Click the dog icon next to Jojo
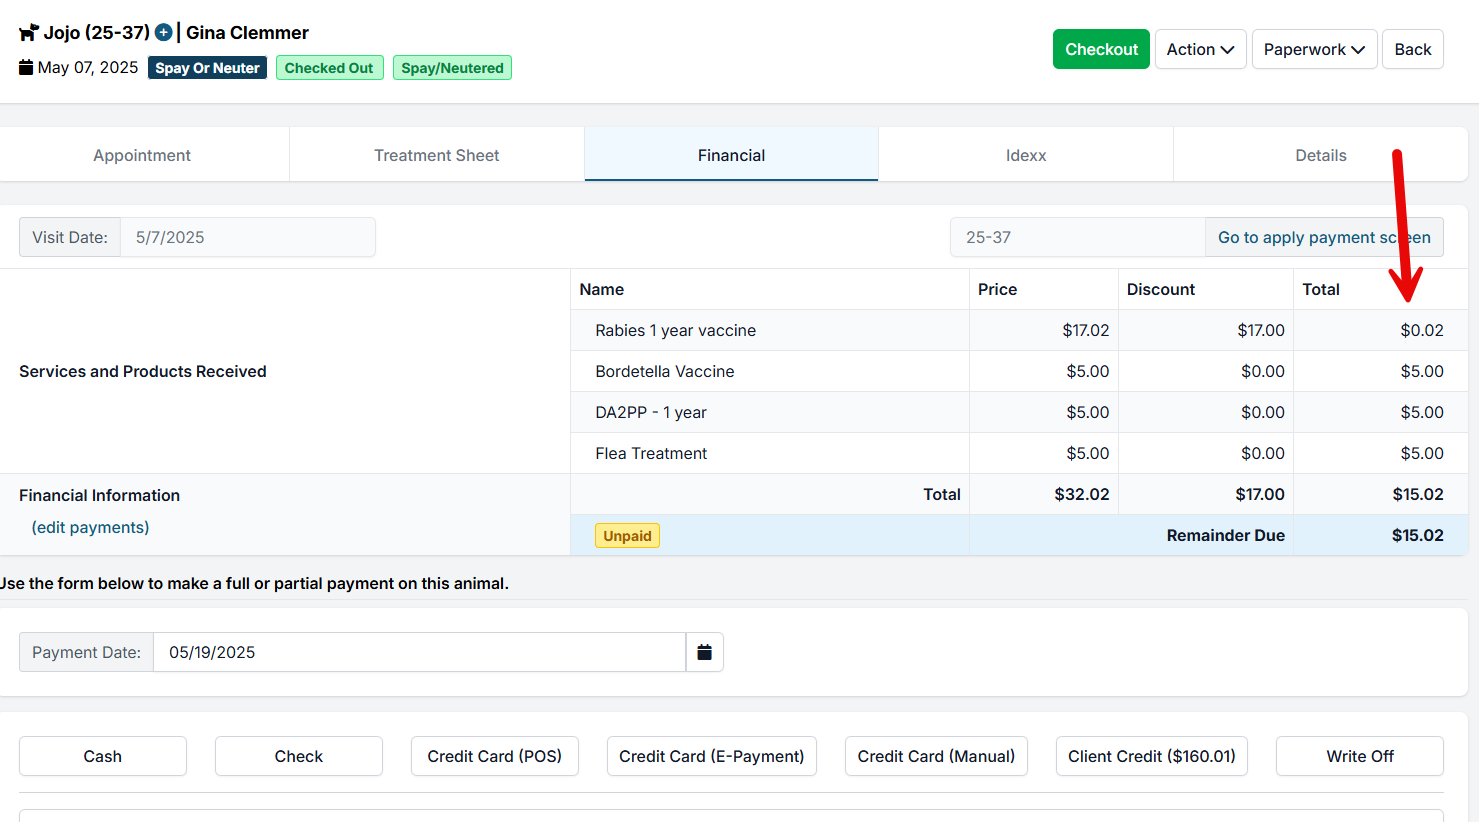Screen dimensions: 1479x822 [28, 33]
